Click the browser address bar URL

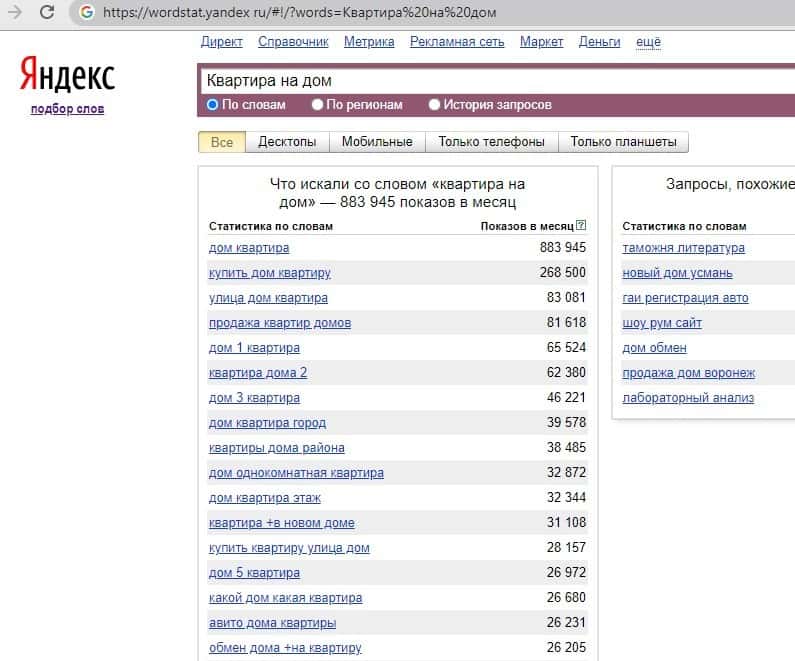pos(300,13)
